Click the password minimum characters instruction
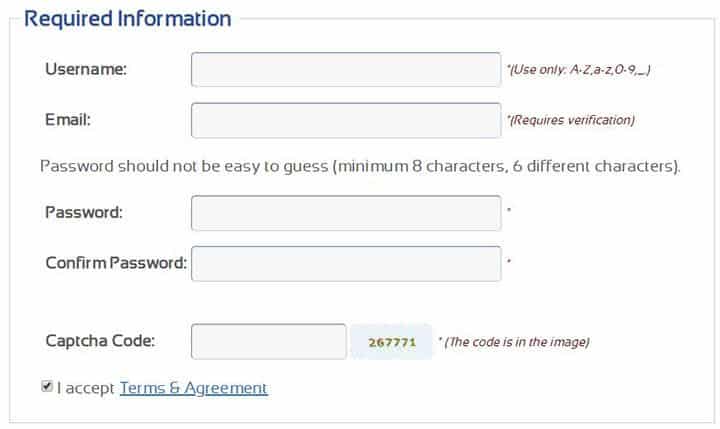Screen dimensions: 720x429 [360, 166]
